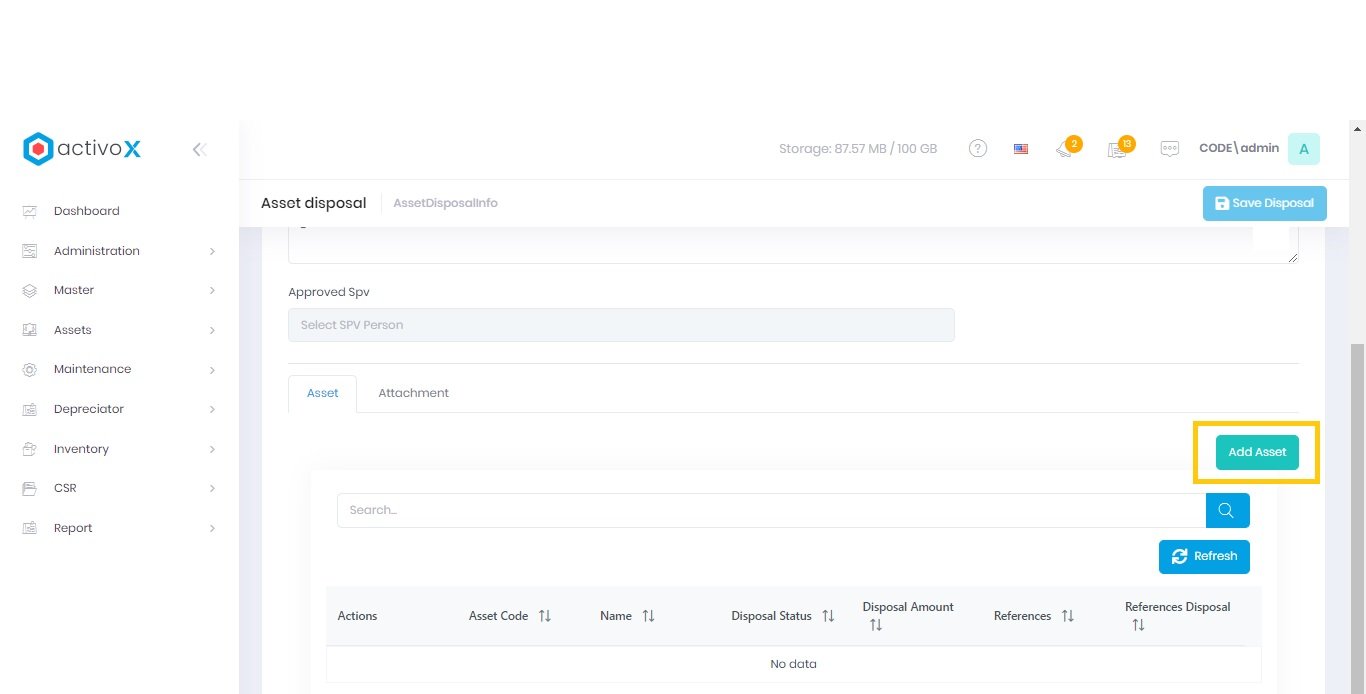Focus the asset Search field
The image size is (1366, 694).
770,510
